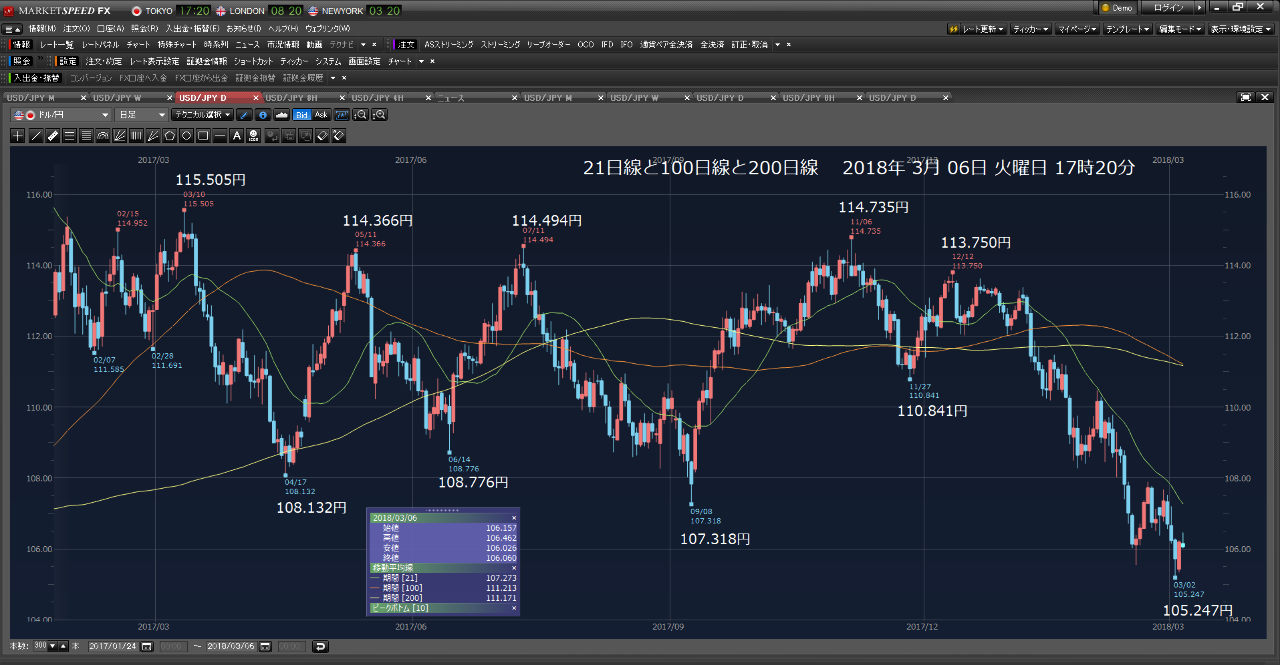Select the rectangle drawing tool

[202, 135]
